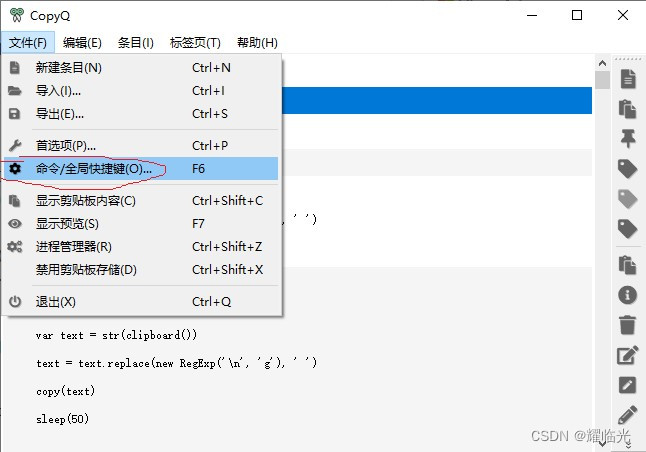Click the New item icon in right toolbar
The image size is (646, 452).
[627, 79]
